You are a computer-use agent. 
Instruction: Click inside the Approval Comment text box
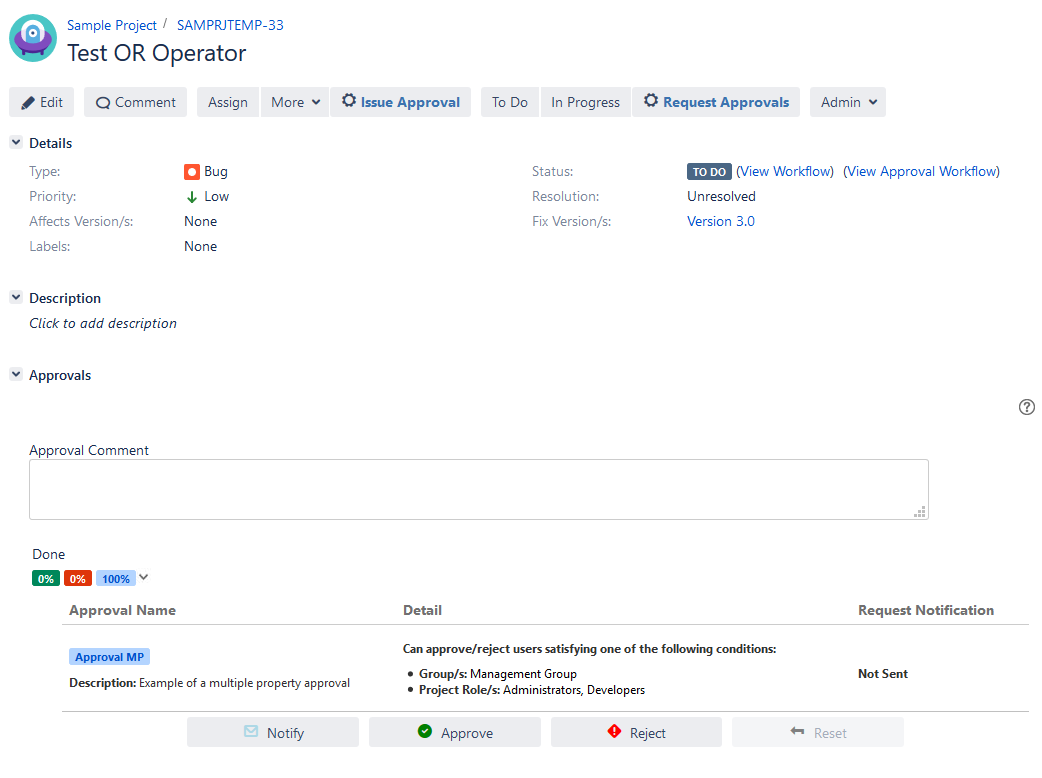pos(478,489)
